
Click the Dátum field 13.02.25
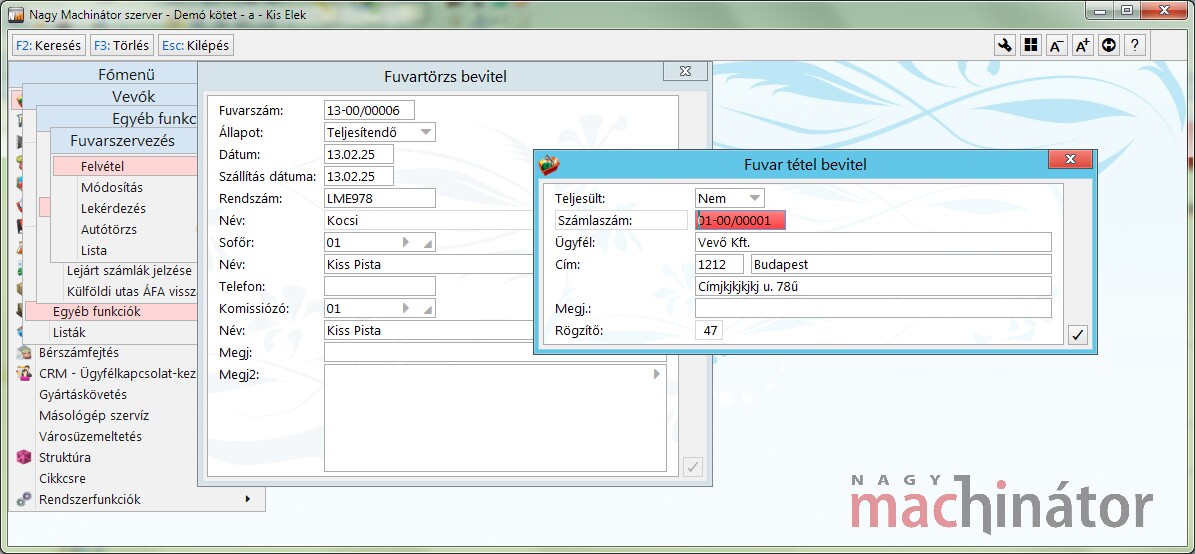359,154
